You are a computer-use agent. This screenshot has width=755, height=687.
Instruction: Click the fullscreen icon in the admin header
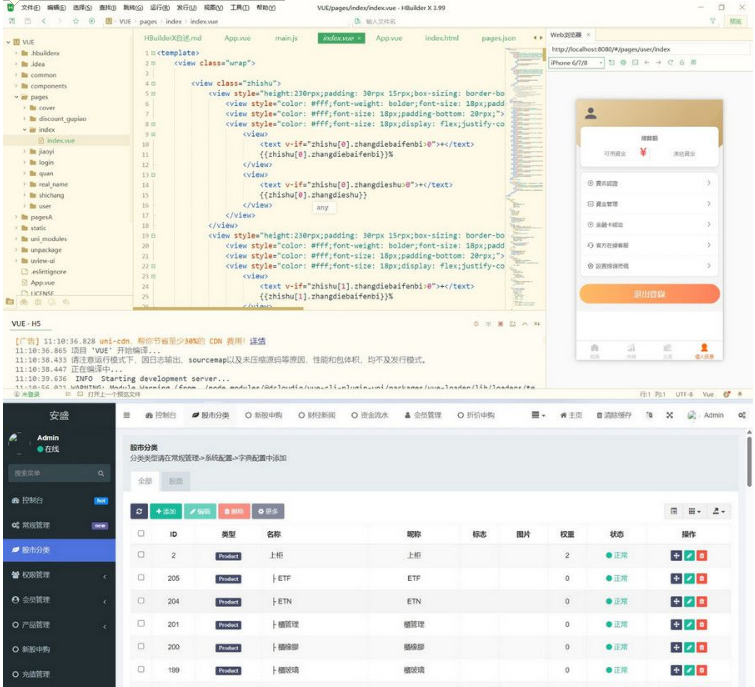[670, 415]
